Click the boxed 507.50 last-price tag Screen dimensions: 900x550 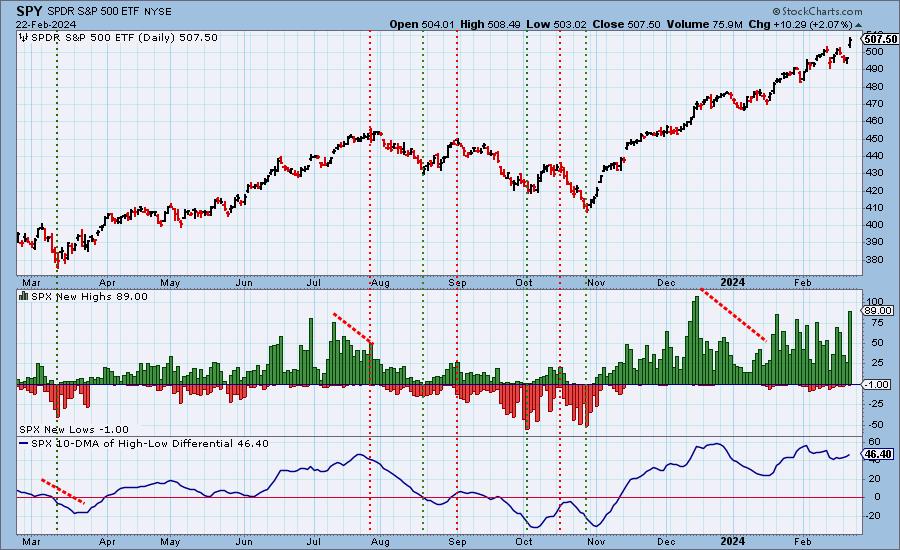(880, 39)
